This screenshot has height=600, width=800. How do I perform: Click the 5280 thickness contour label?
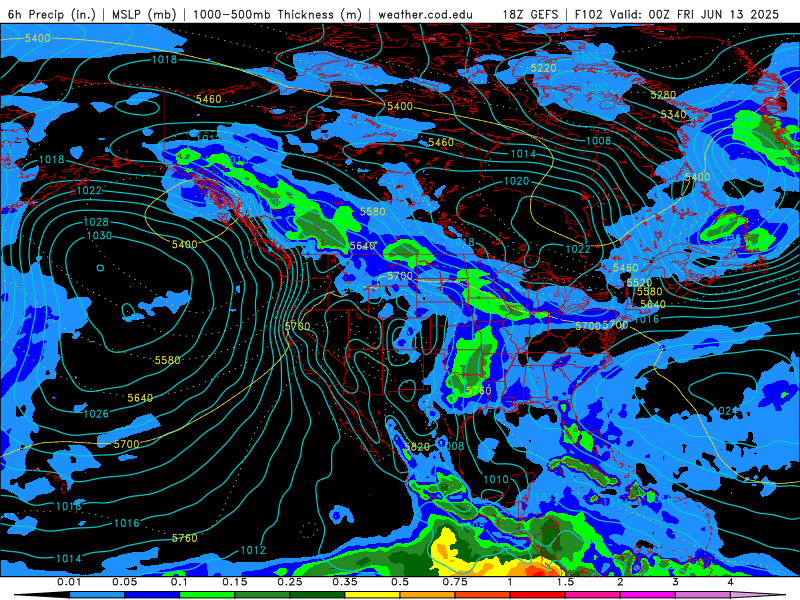pyautogui.click(x=663, y=95)
